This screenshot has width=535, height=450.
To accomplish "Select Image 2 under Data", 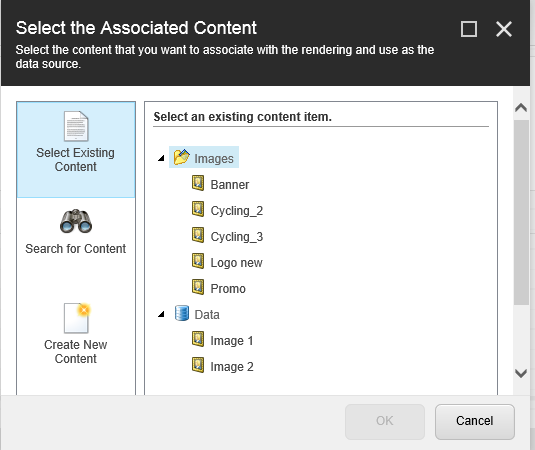I will click(232, 367).
